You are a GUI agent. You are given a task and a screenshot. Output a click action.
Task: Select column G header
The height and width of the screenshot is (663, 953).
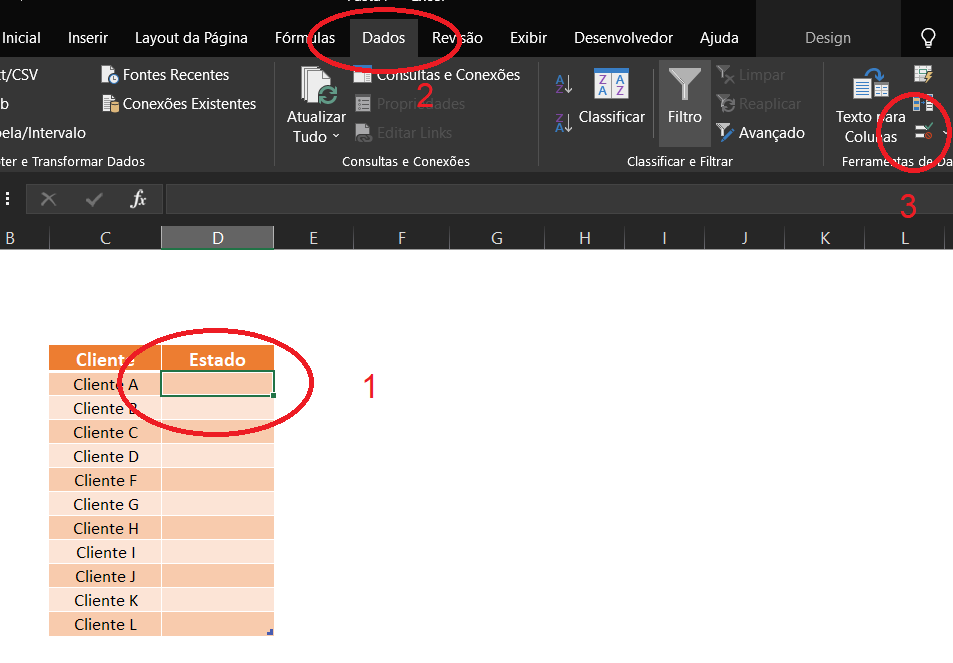click(x=497, y=238)
